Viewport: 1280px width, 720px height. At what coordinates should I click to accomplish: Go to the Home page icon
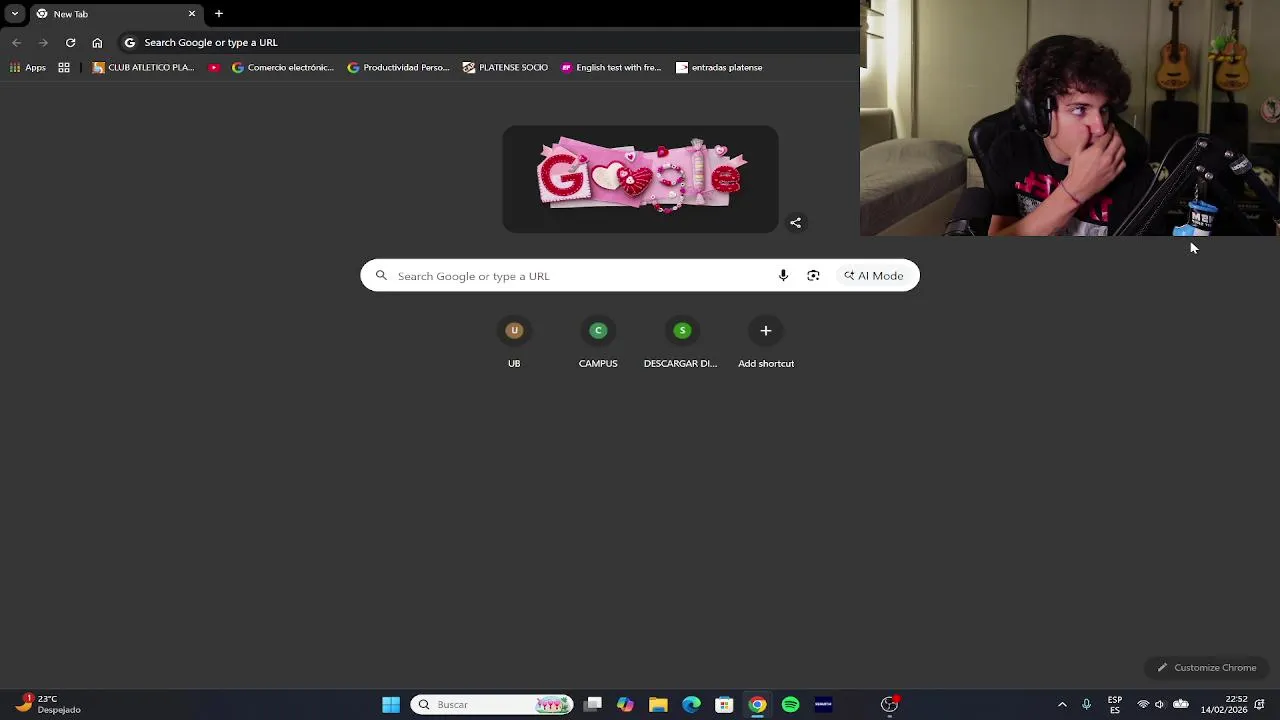click(97, 43)
